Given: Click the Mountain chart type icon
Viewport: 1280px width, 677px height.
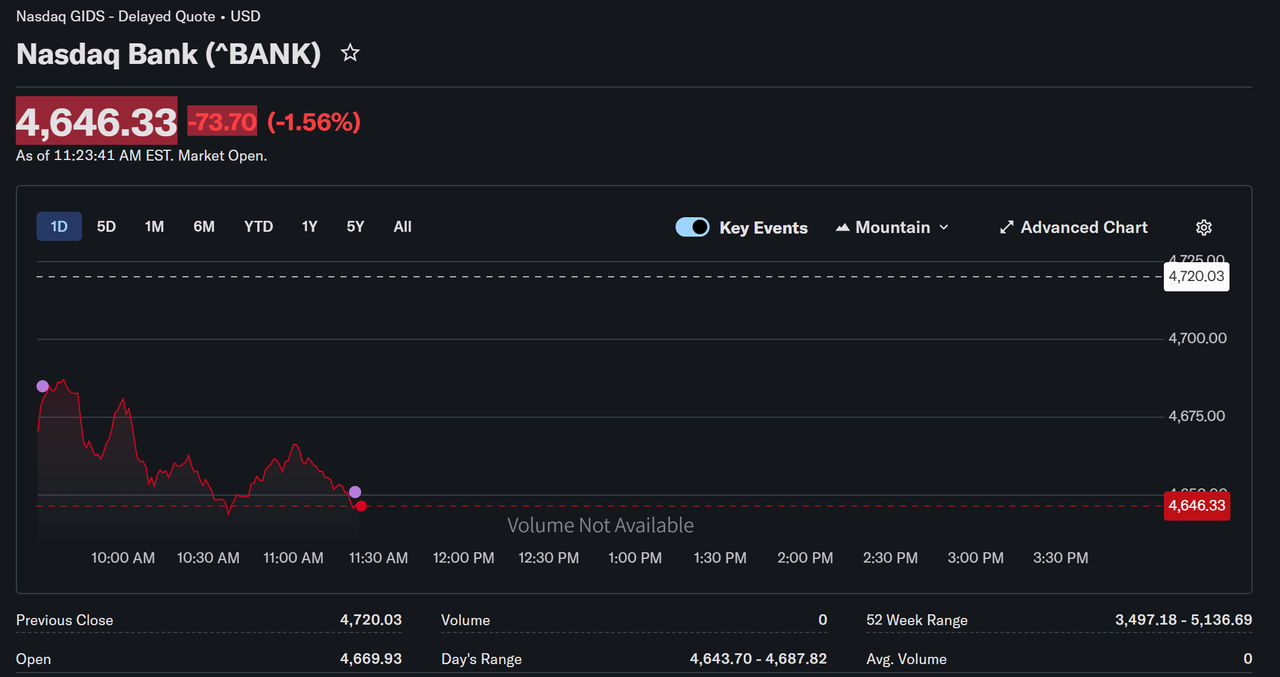Looking at the screenshot, I should (842, 228).
